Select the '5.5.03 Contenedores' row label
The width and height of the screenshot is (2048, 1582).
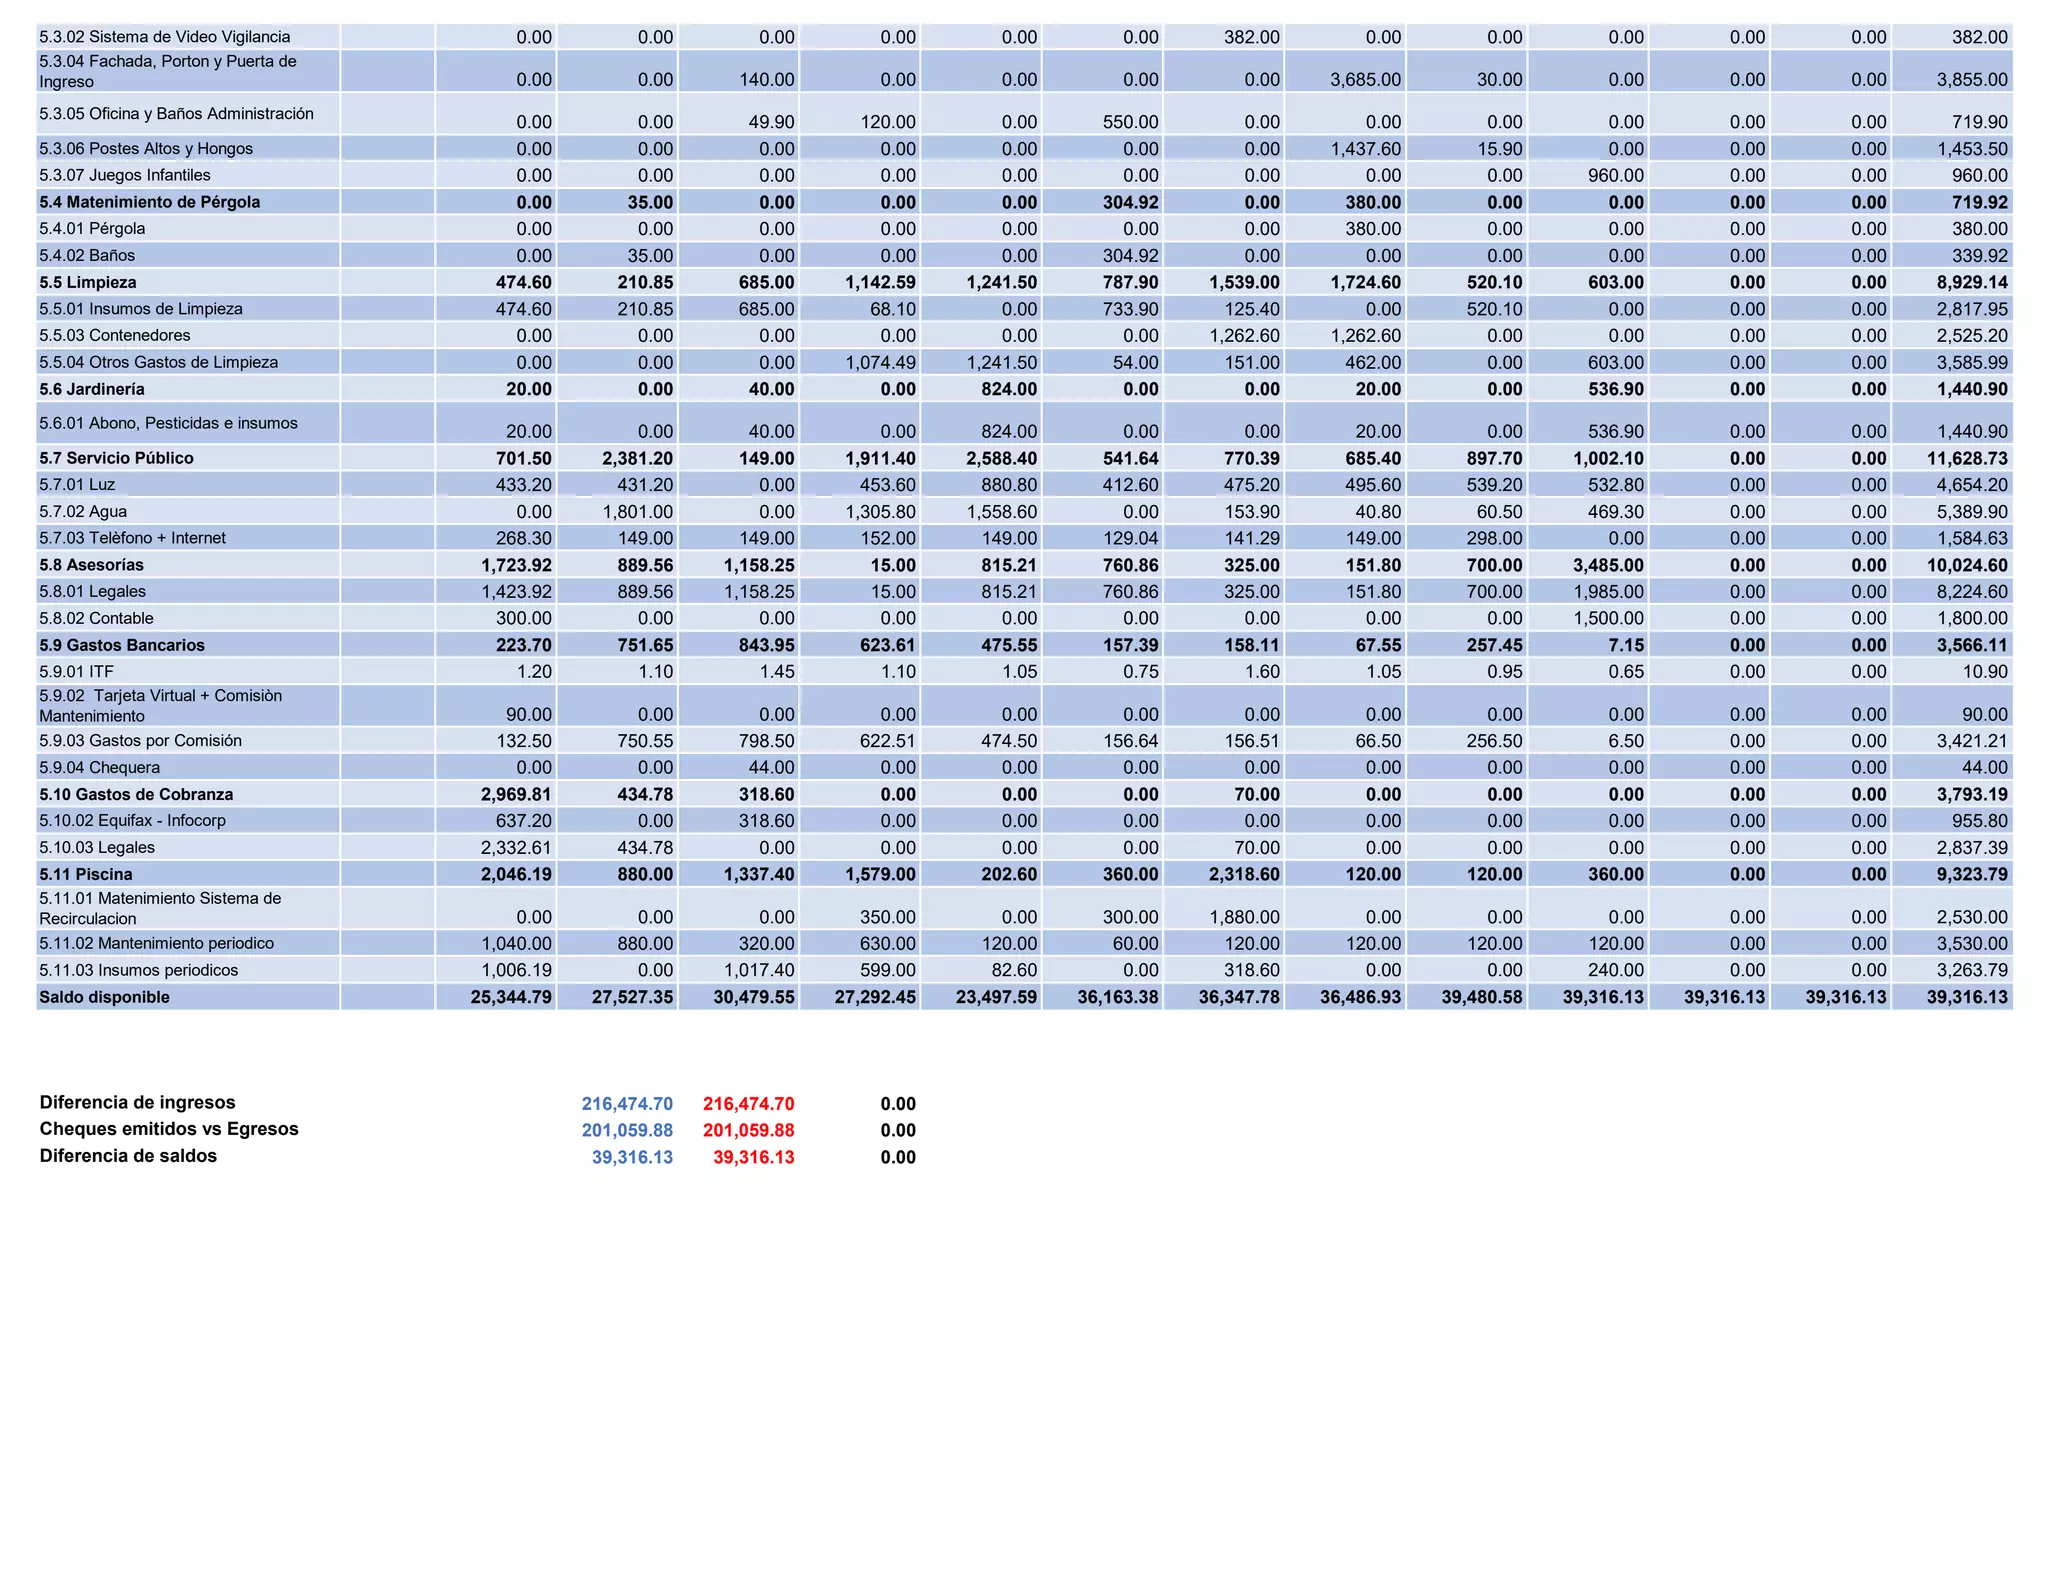tap(115, 336)
